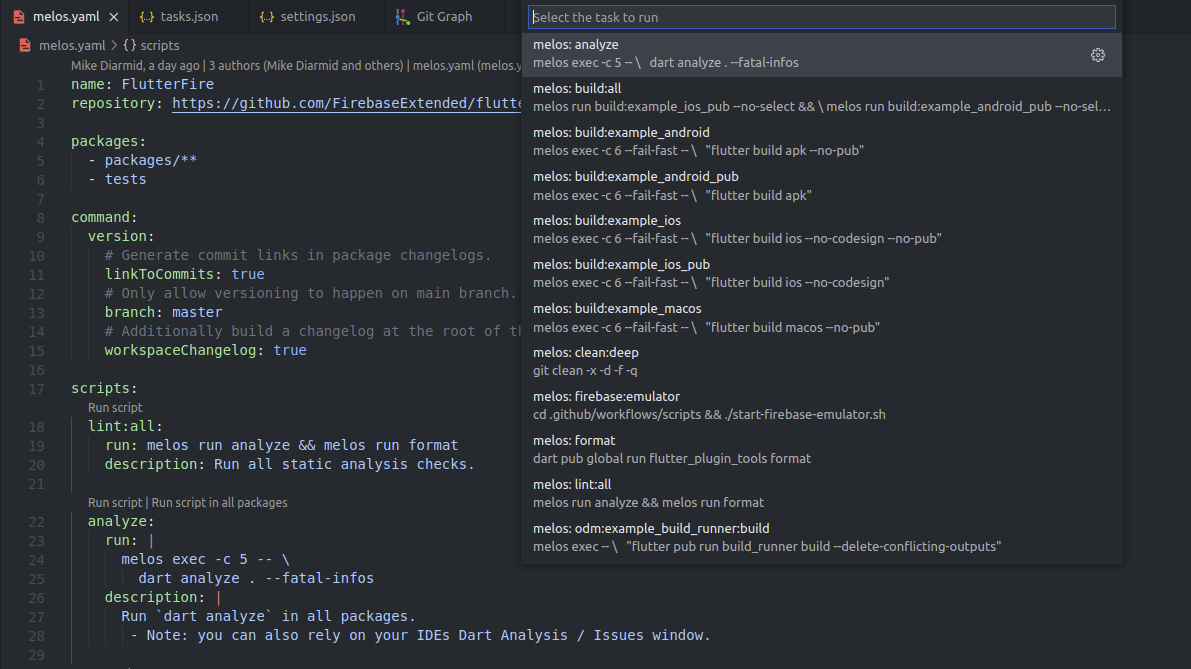1191x669 pixels.
Task: Focus the "Select the task to run" input
Action: pos(817,16)
